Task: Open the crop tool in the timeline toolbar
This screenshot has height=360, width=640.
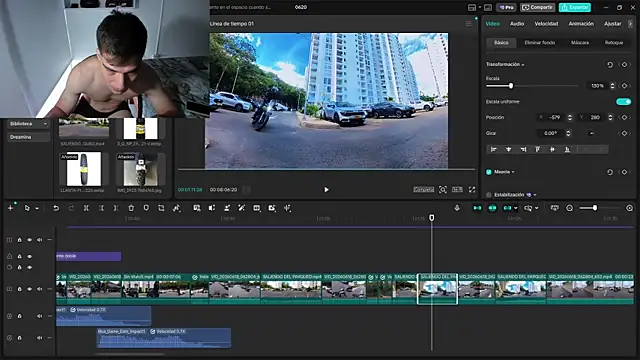Action: [161, 208]
